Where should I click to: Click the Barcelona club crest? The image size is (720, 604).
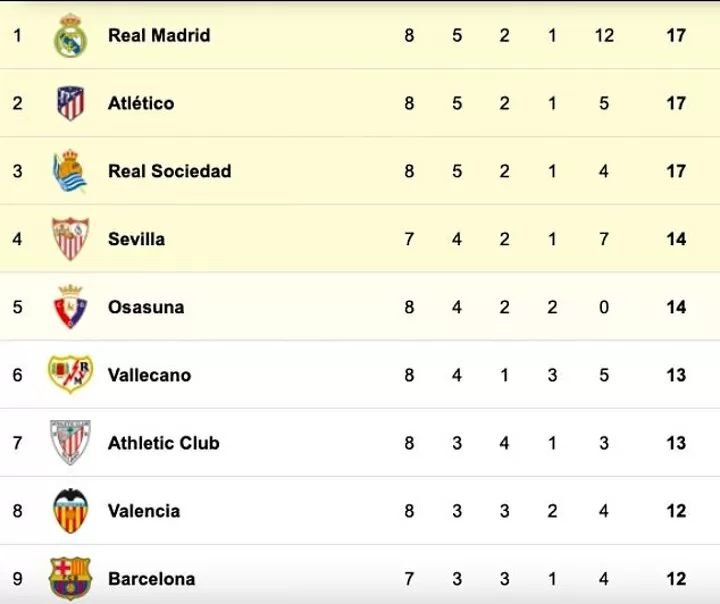click(x=70, y=579)
